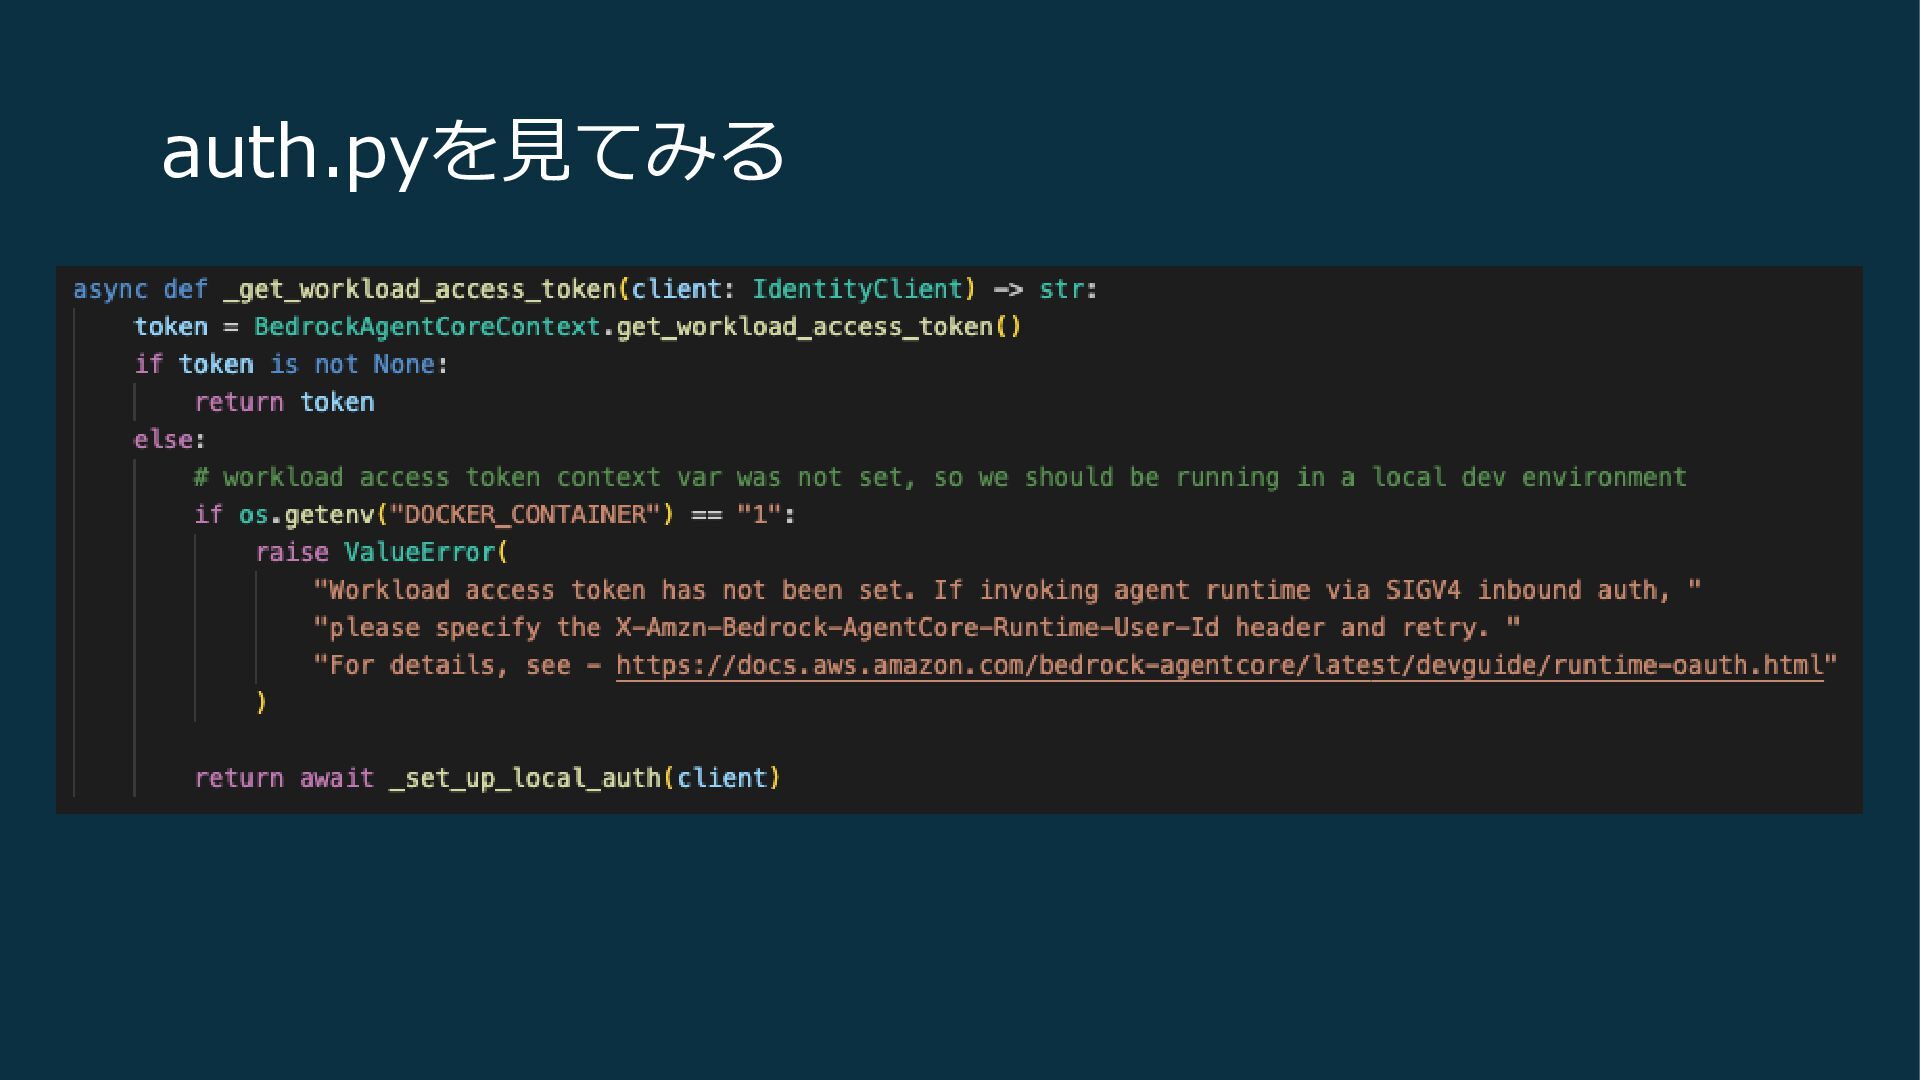
Task: Click the closing yellow parenthesis of ValueError
Action: pyautogui.click(x=261, y=703)
